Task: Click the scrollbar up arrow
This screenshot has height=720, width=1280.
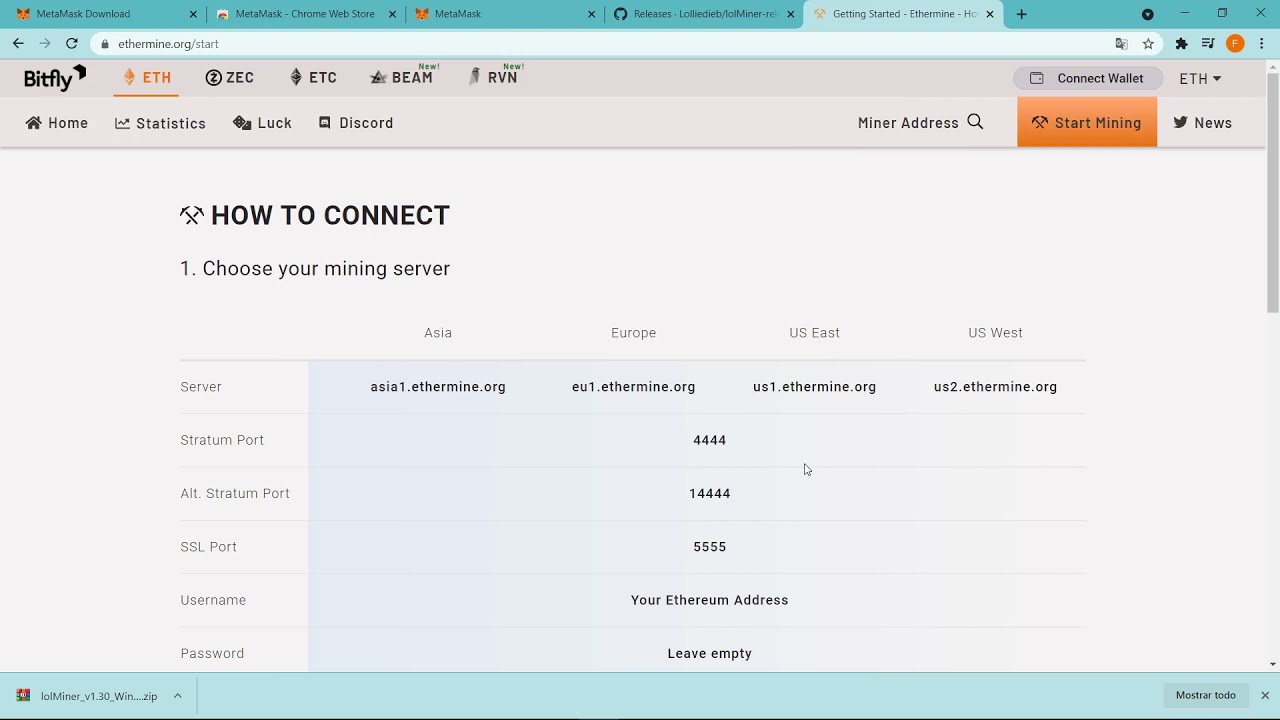Action: tap(1272, 67)
